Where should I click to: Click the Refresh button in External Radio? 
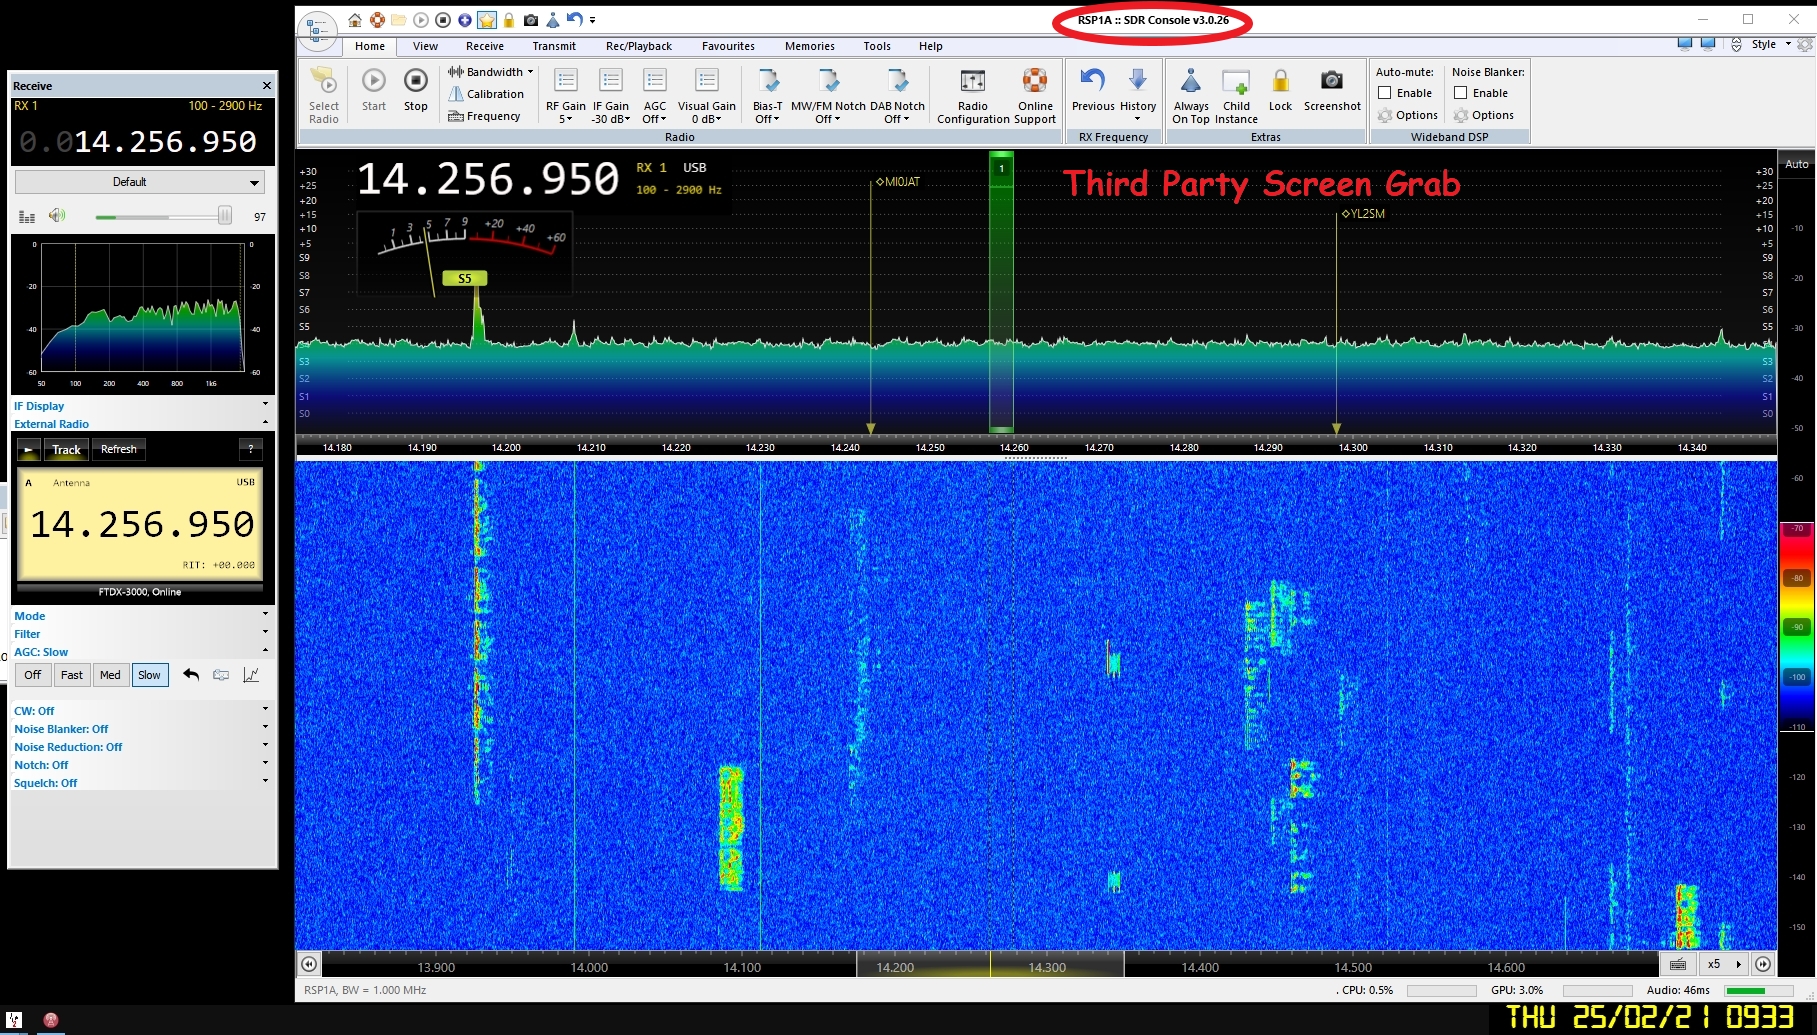(x=119, y=450)
